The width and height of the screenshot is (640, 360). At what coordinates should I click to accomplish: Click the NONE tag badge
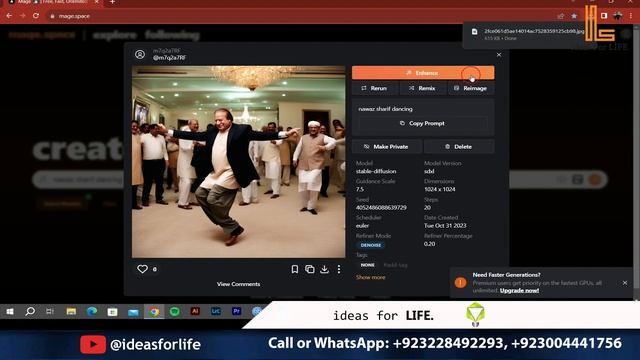click(x=367, y=265)
